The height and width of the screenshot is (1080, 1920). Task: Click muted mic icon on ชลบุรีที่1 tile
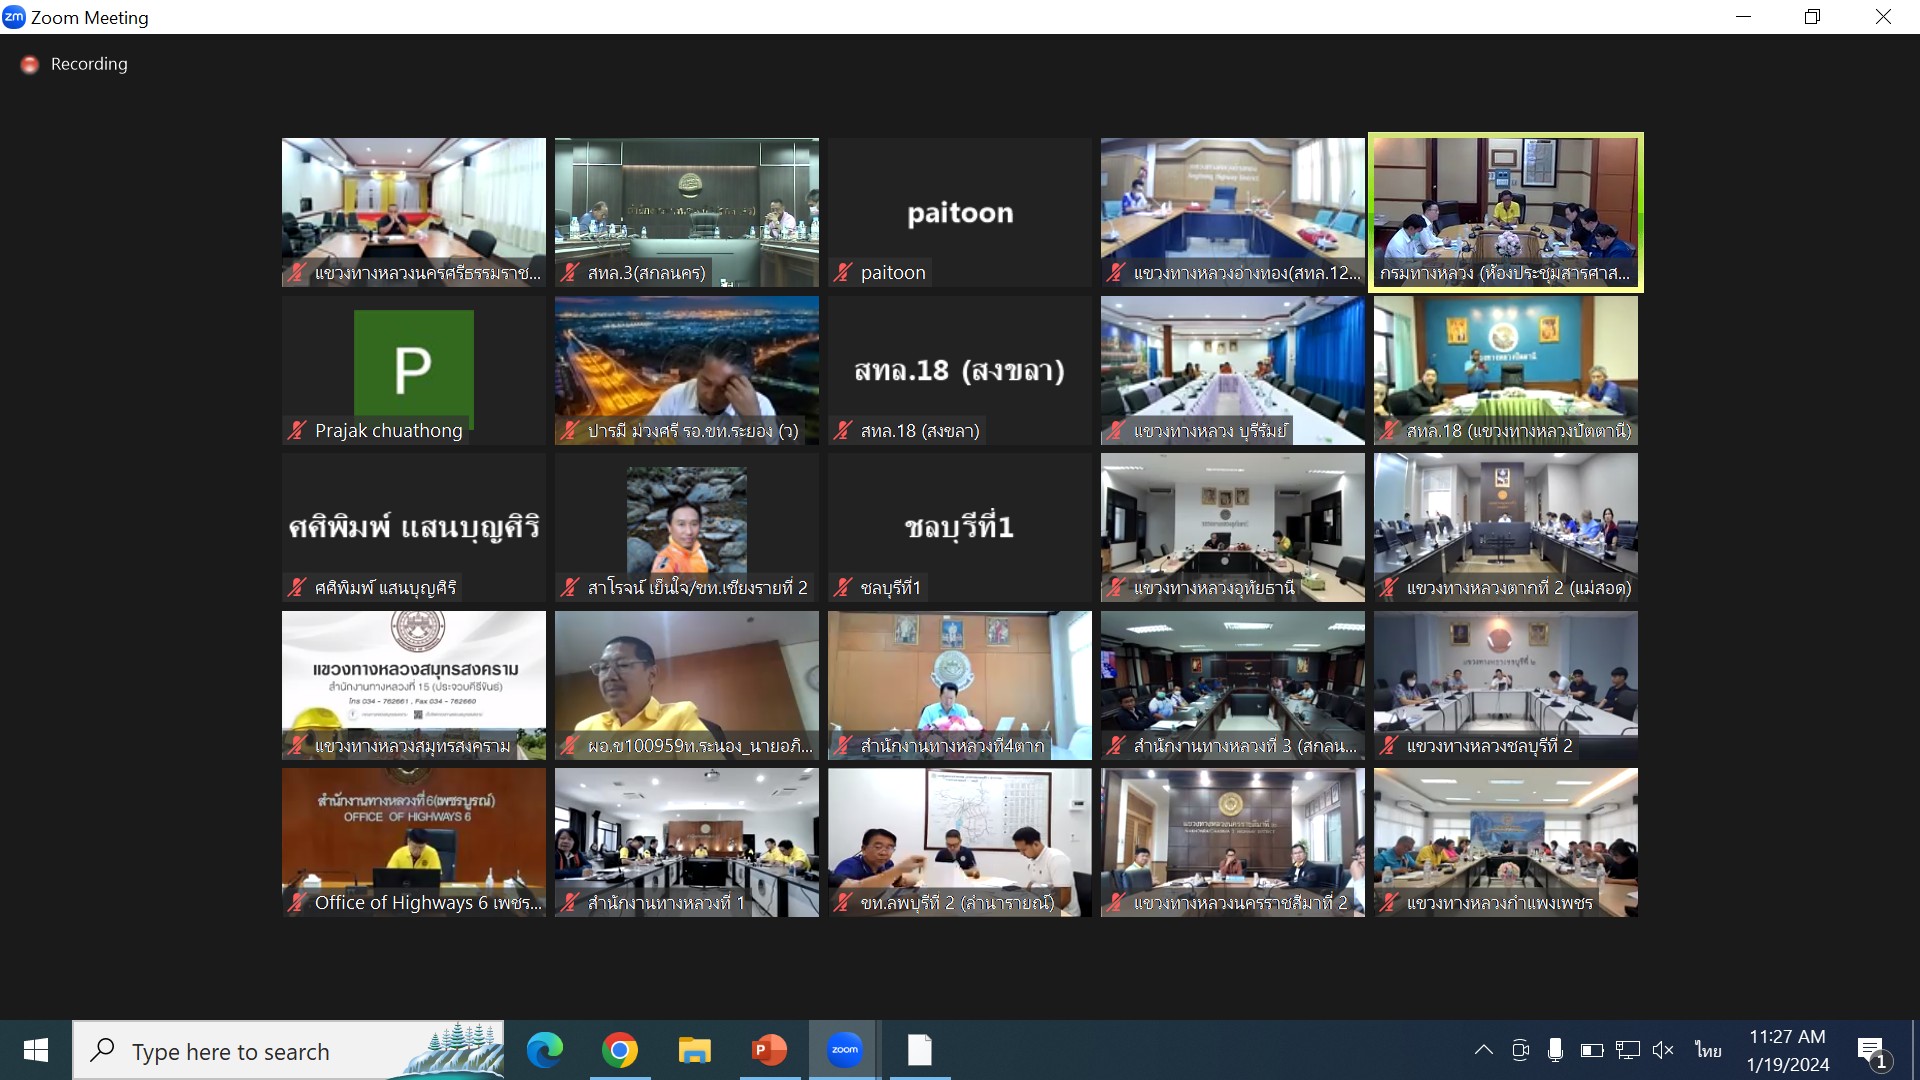click(843, 587)
